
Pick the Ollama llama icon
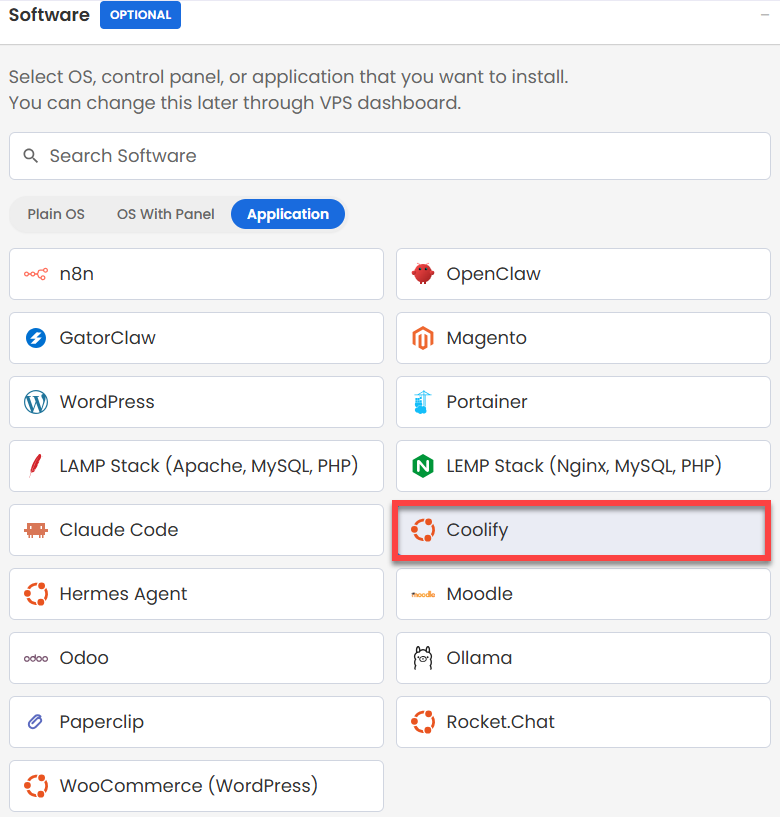pos(423,658)
